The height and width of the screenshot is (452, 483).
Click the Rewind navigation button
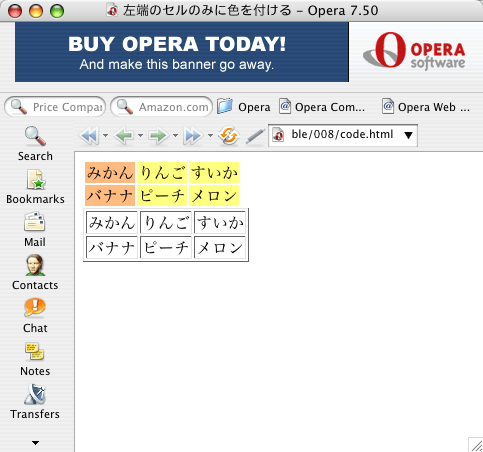89,136
